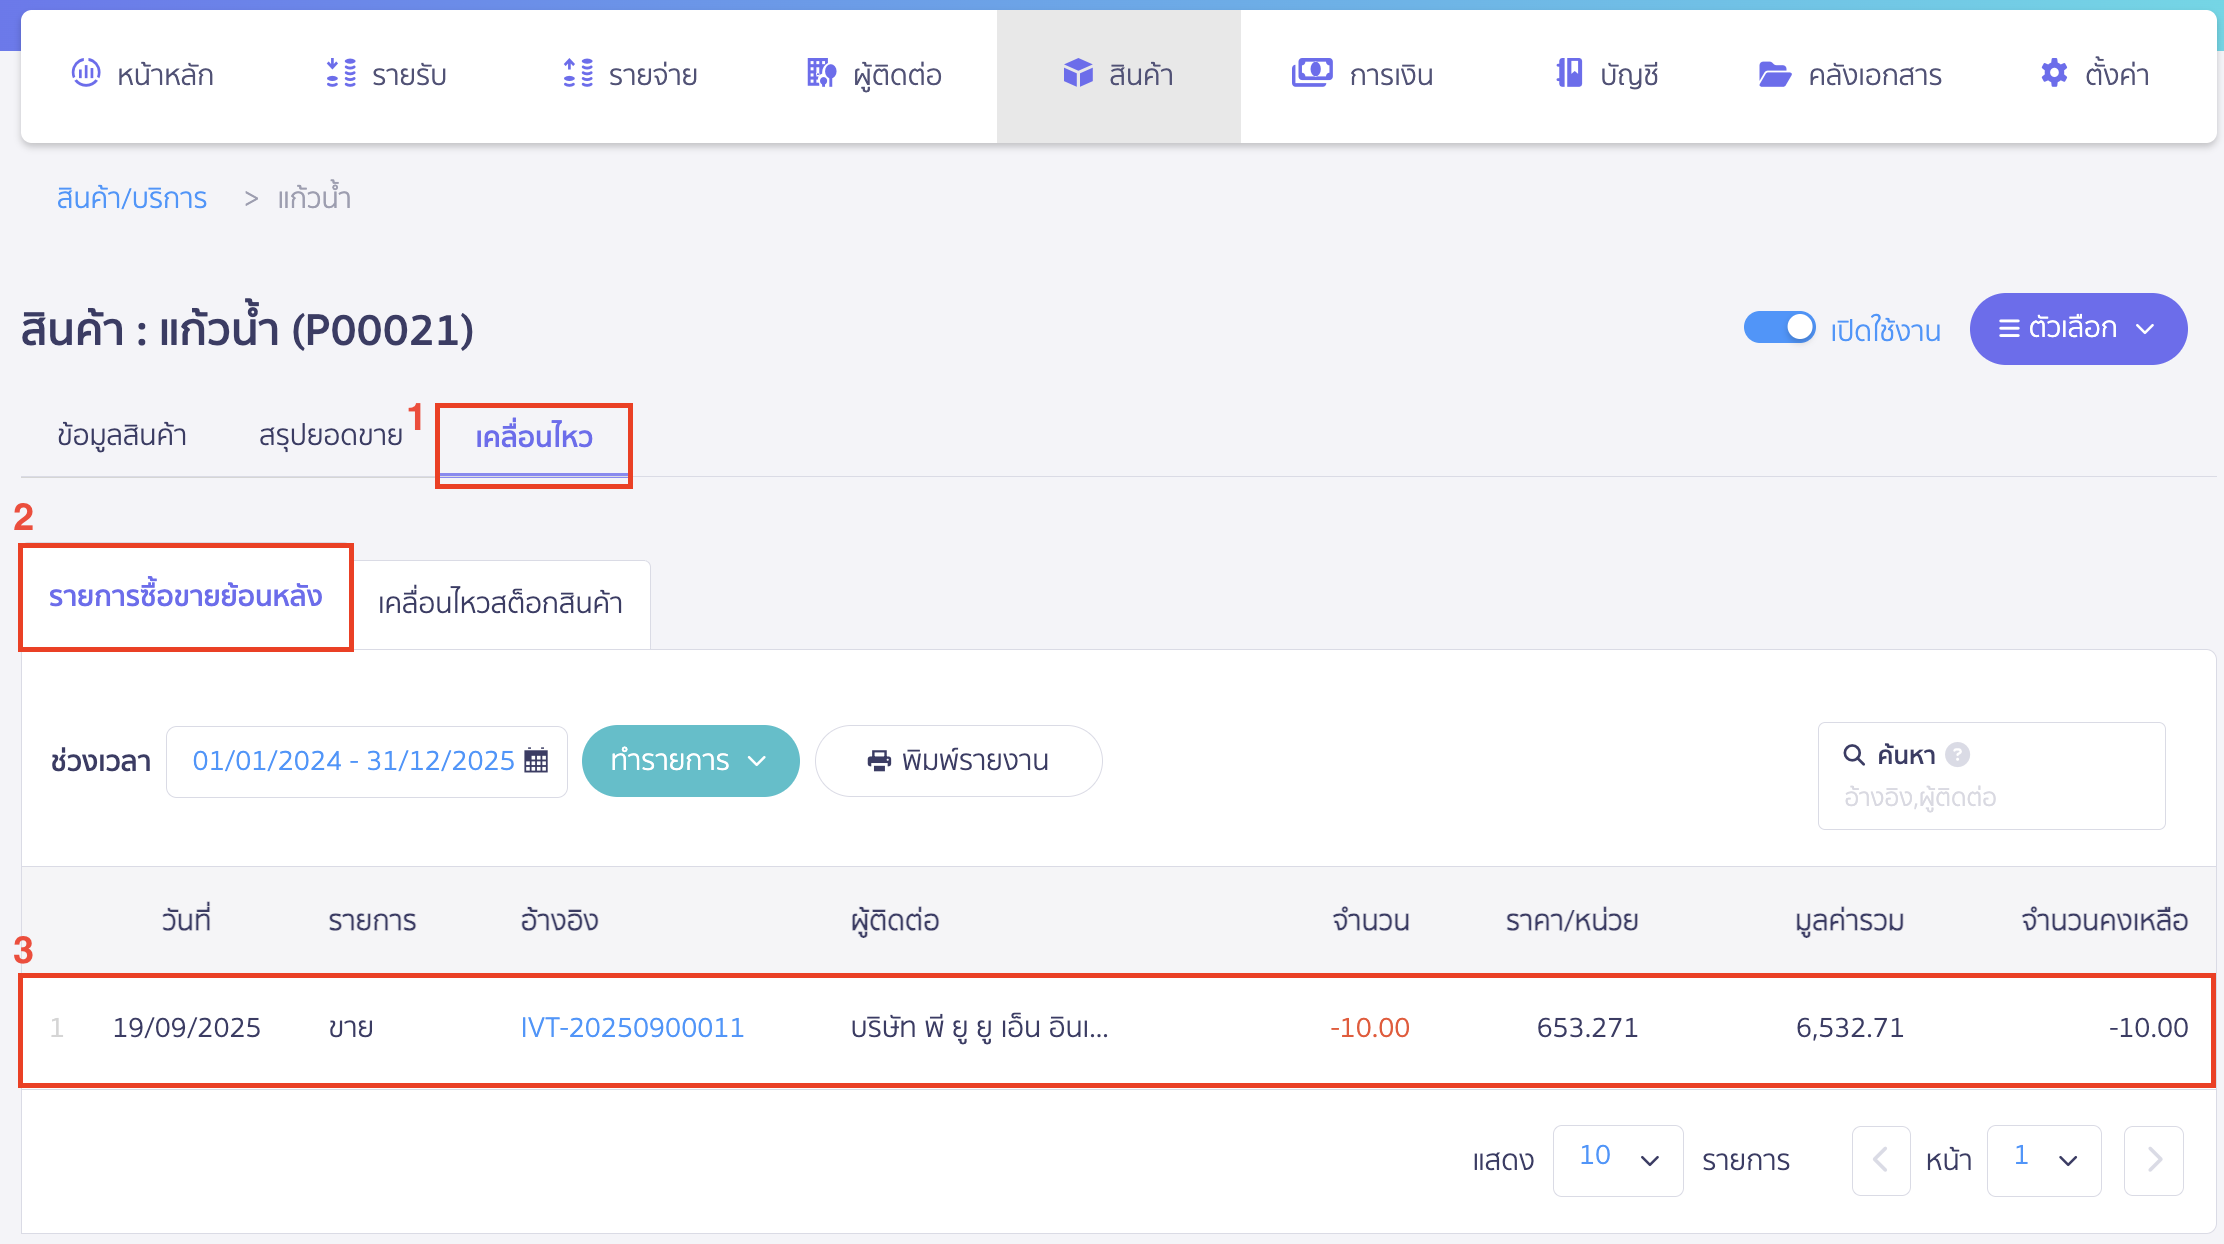Click the พิมพ์รายงาน print button

coord(958,761)
